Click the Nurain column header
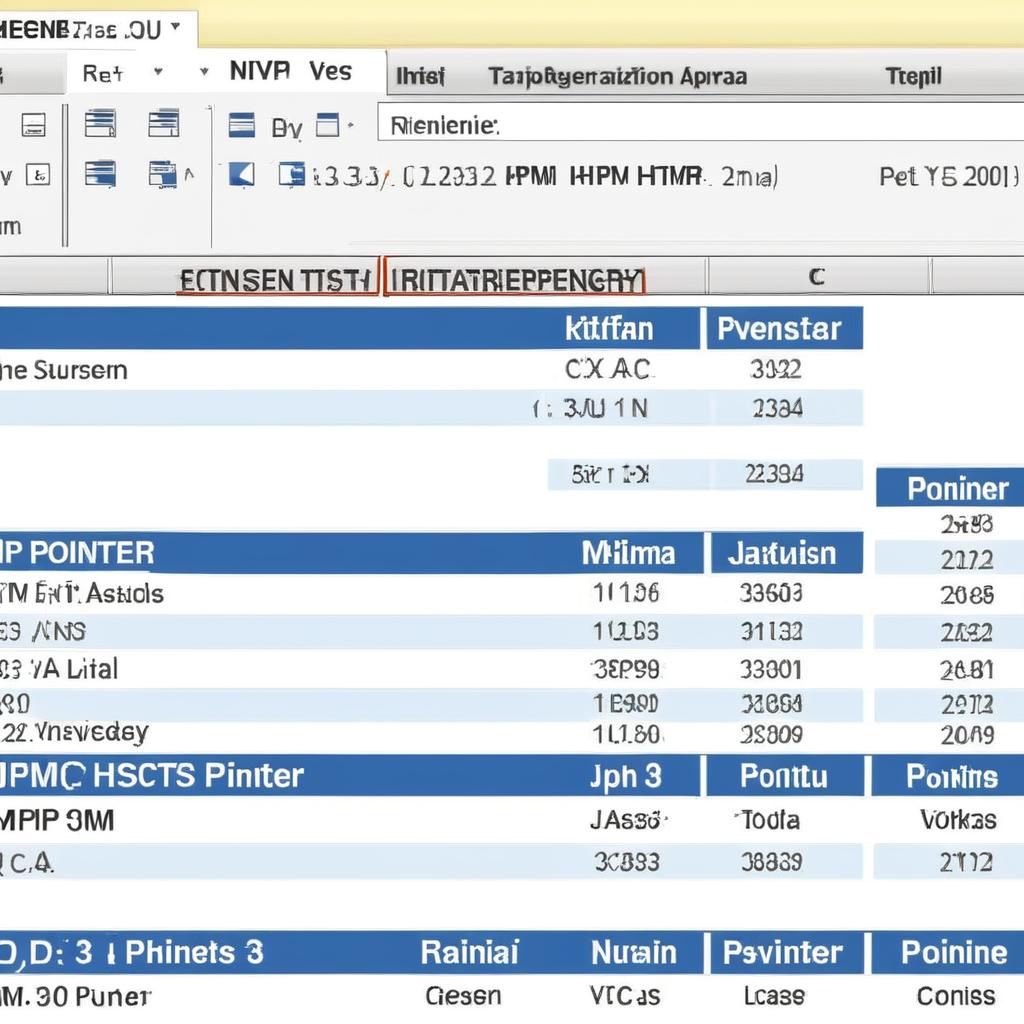Screen dimensions: 1024x1024 point(633,953)
